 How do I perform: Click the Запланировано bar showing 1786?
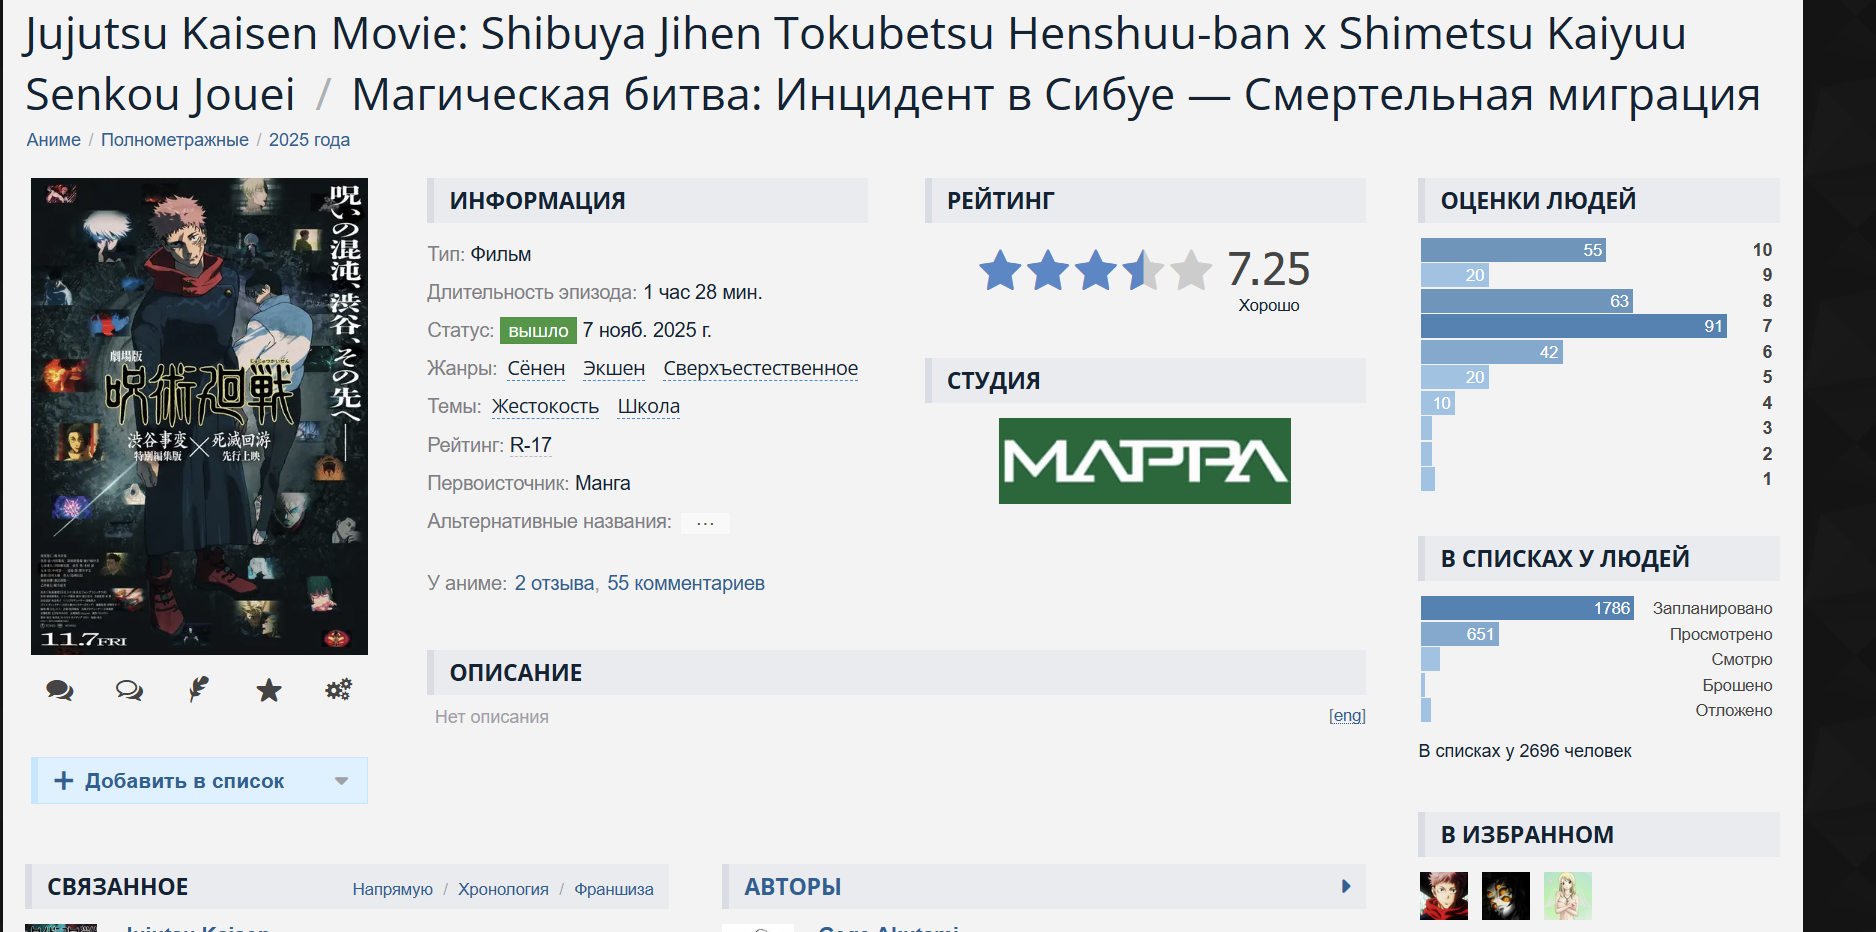pos(1527,608)
